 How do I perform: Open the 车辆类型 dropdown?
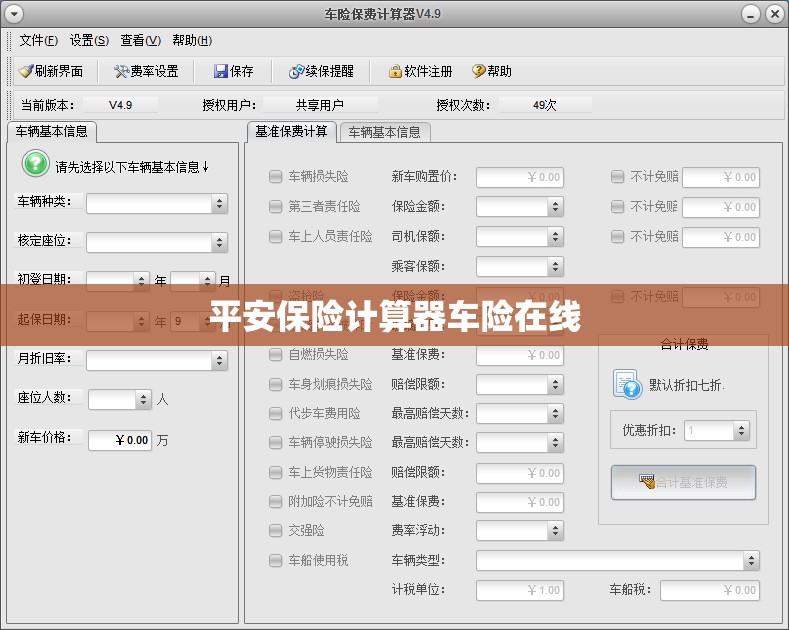point(618,561)
